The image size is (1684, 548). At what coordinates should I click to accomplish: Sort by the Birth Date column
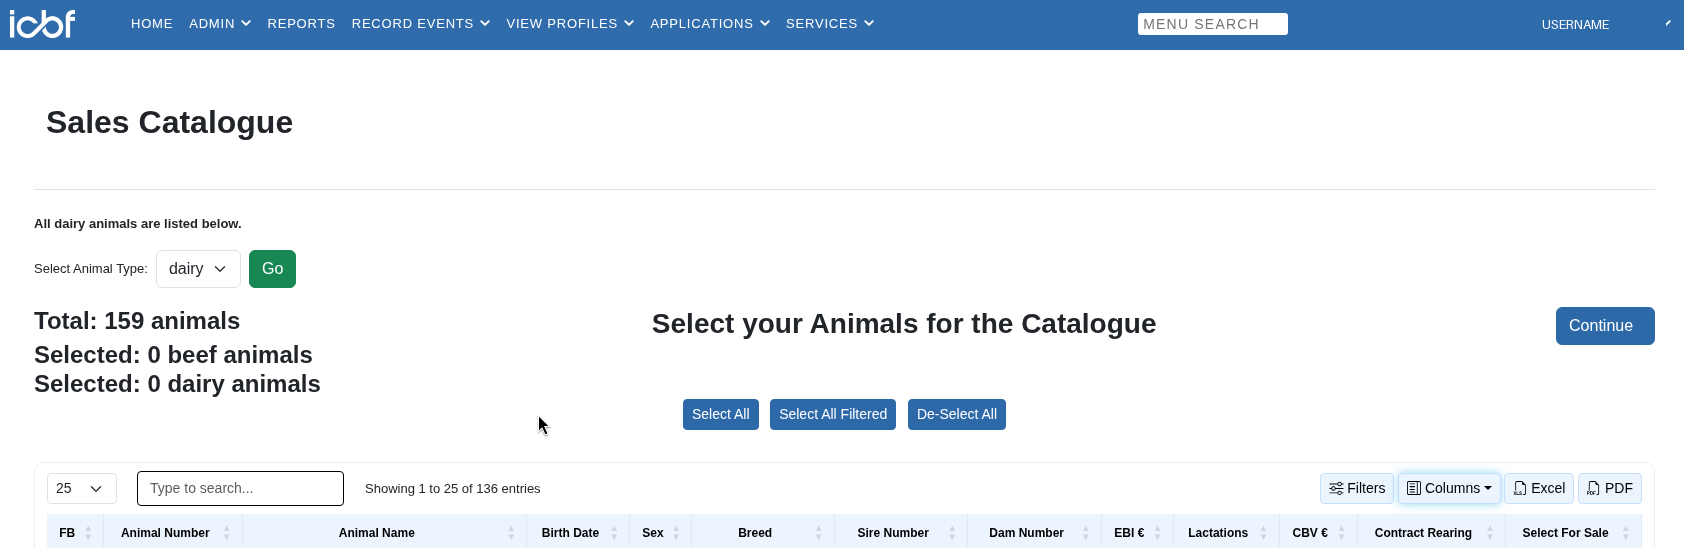pyautogui.click(x=578, y=533)
